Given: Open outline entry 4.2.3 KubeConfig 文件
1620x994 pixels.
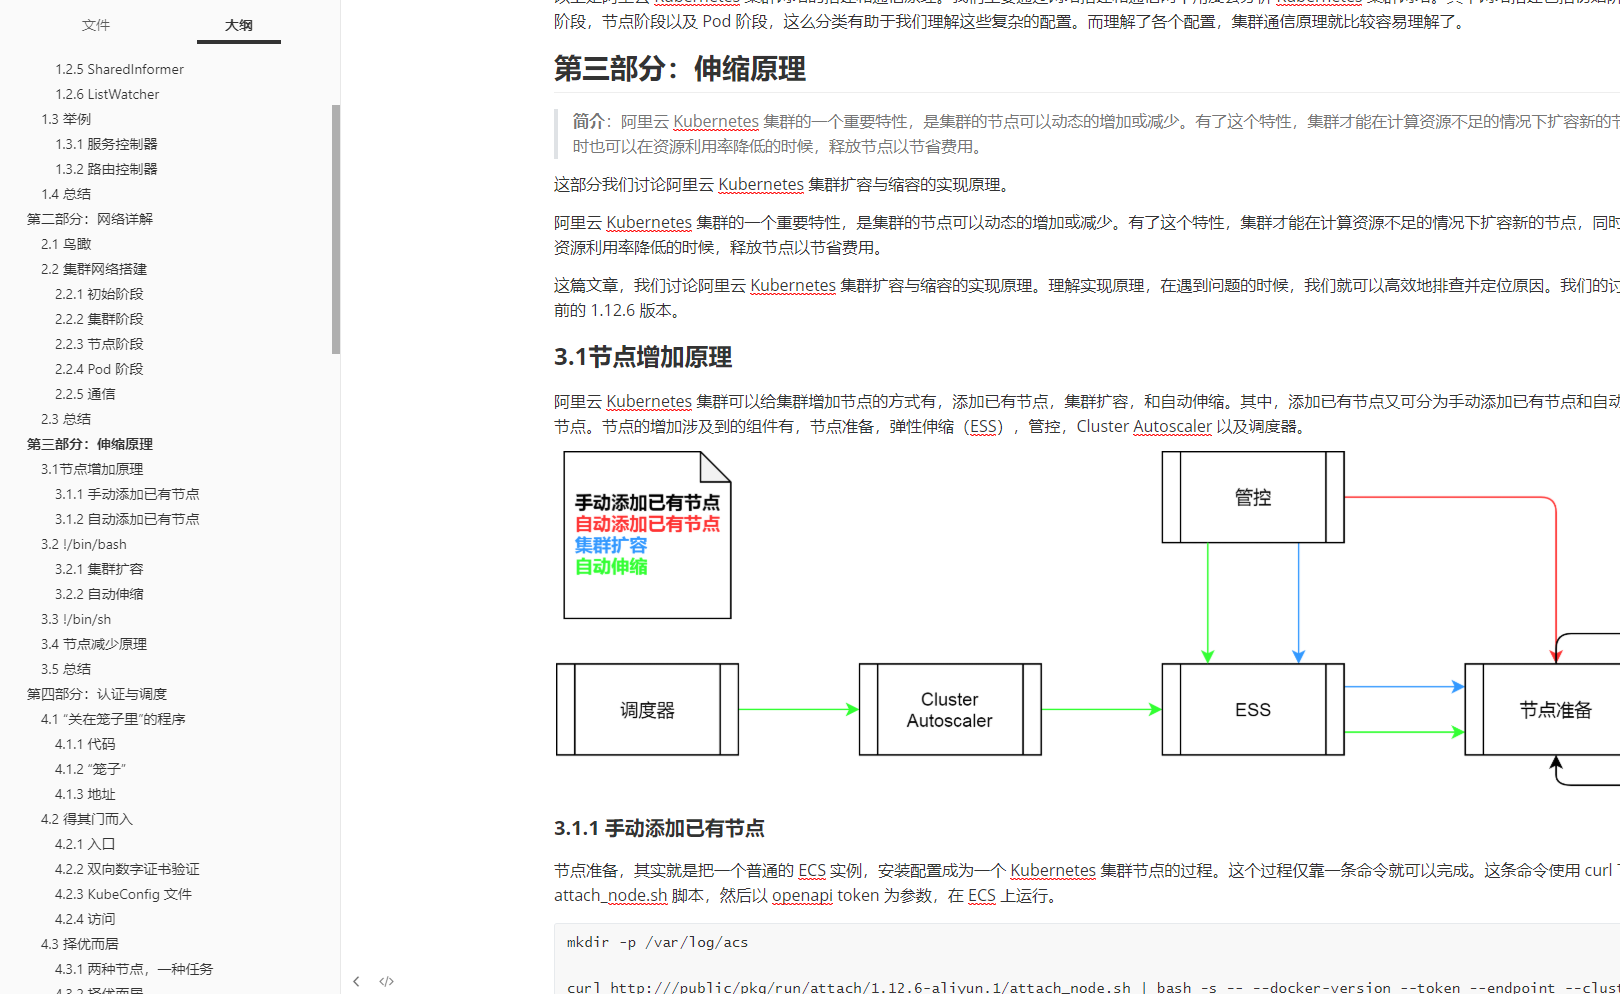Looking at the screenshot, I should [123, 894].
